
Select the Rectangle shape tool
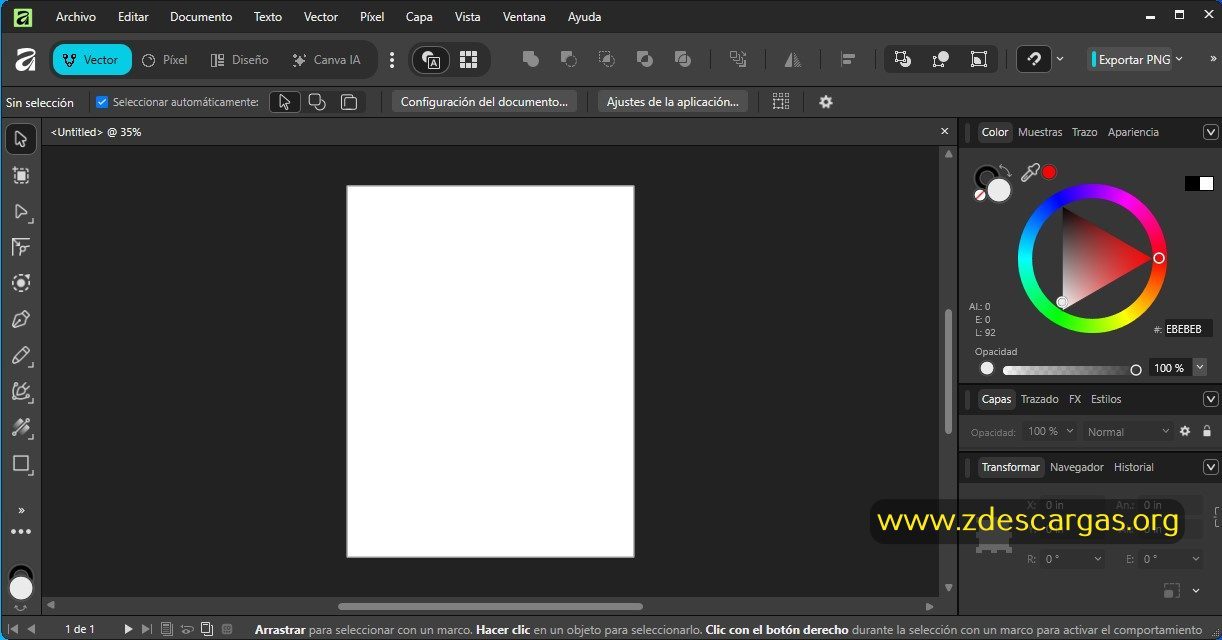(21, 464)
